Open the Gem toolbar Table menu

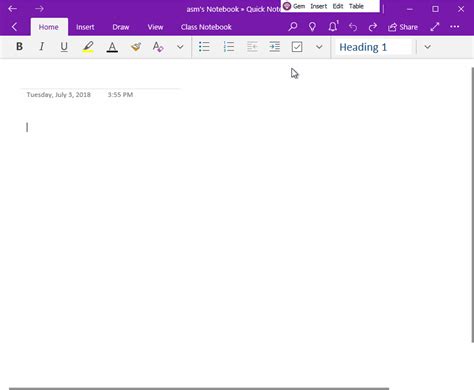coord(356,6)
